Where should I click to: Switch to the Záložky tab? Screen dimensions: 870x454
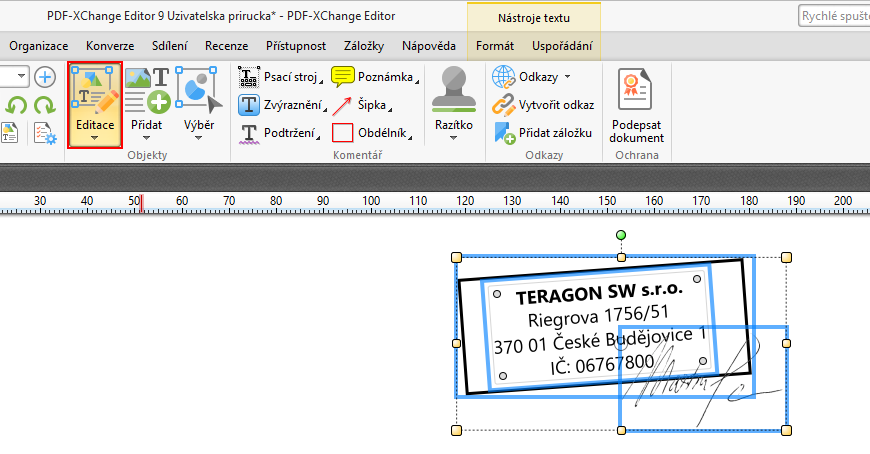click(364, 46)
